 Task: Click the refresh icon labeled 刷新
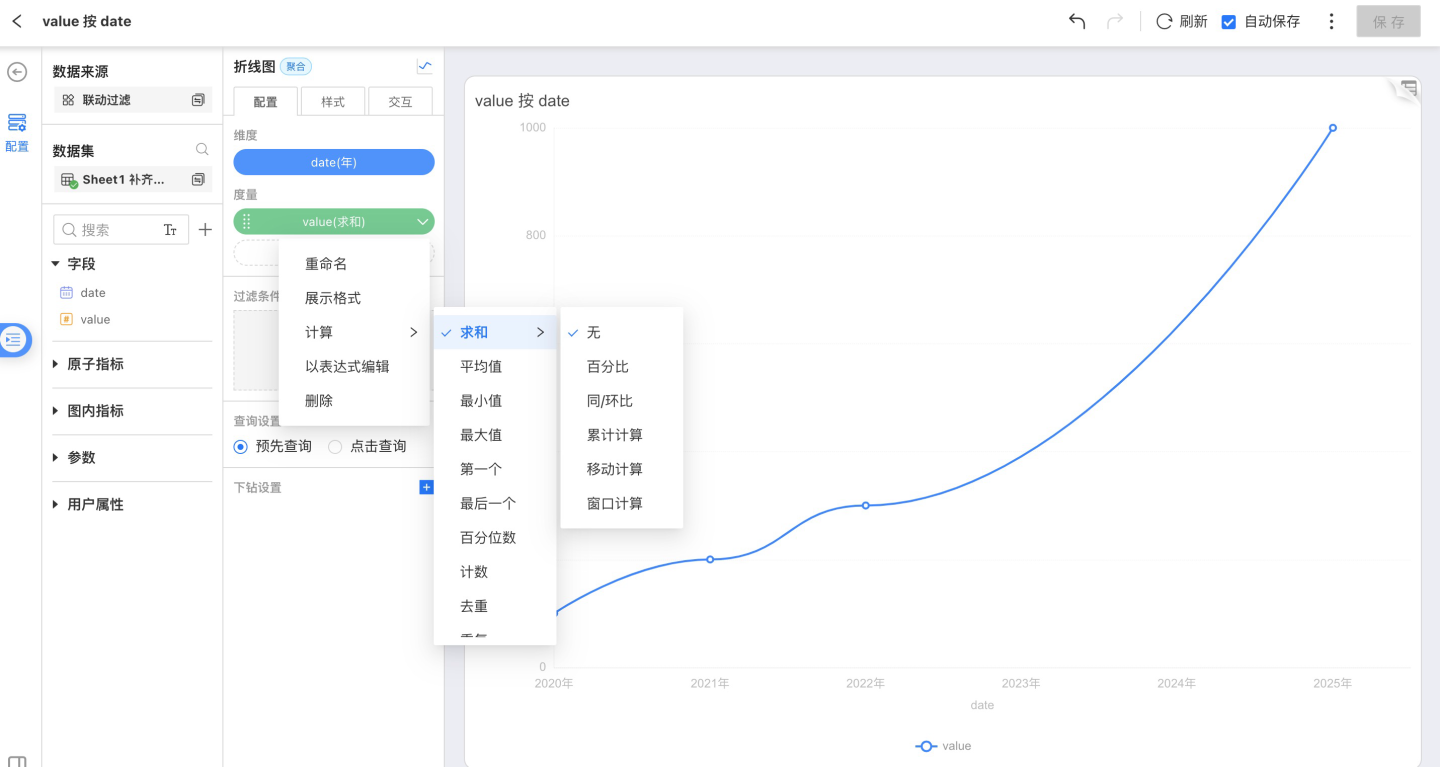(1164, 21)
